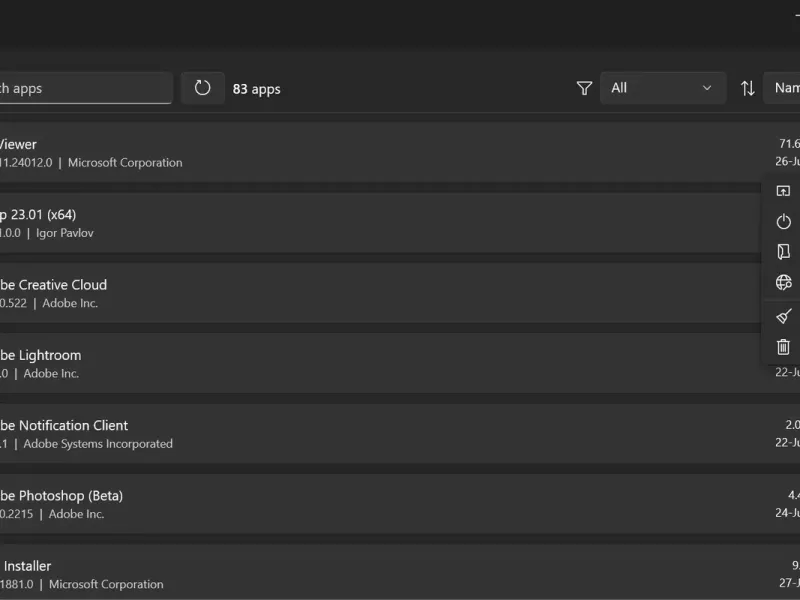Click the 22-Ju date in Lightroom row
This screenshot has width=800, height=600.
[x=787, y=372]
